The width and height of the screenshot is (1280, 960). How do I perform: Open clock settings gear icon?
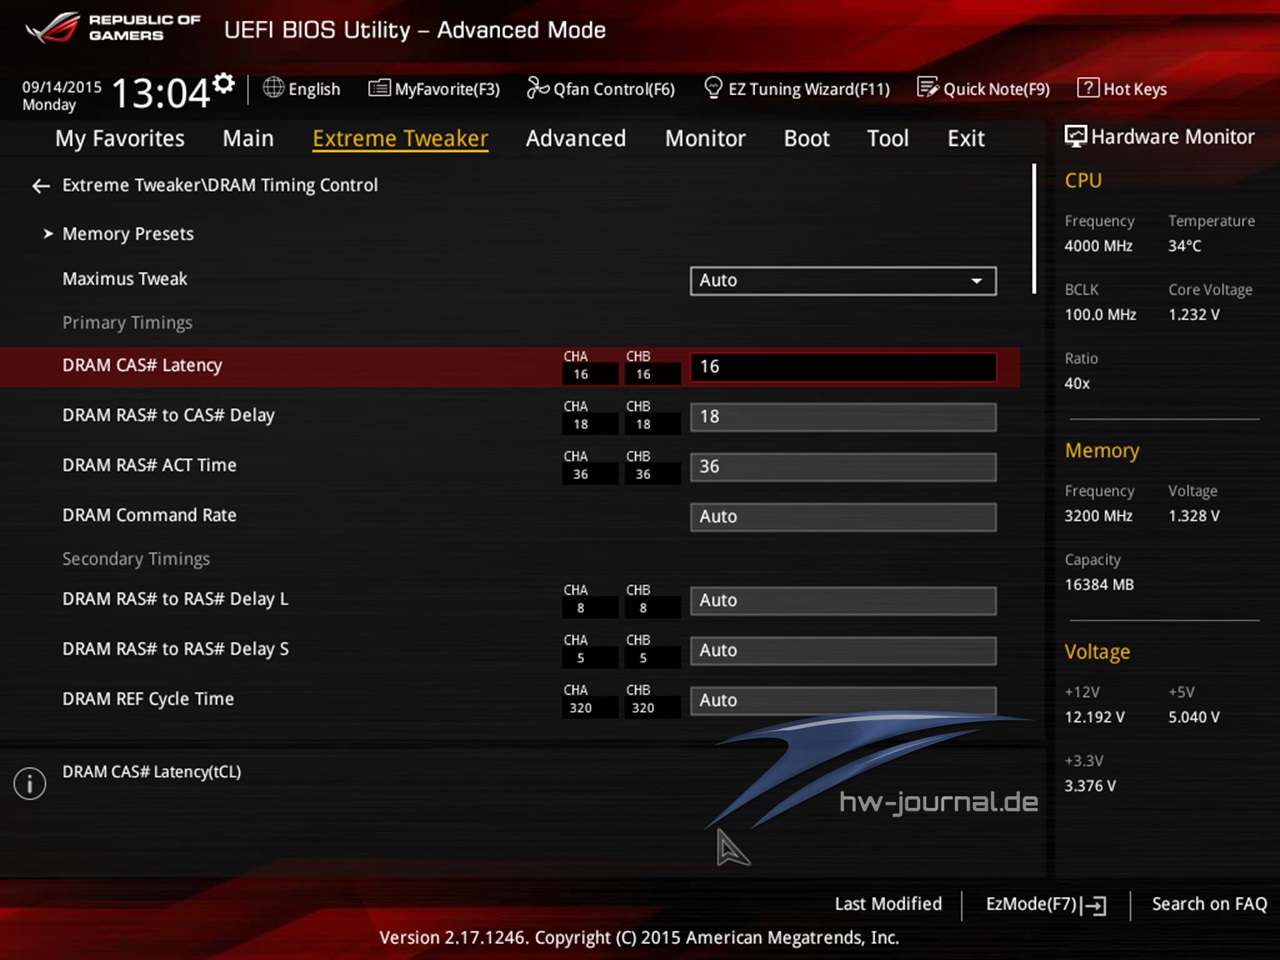click(x=224, y=83)
